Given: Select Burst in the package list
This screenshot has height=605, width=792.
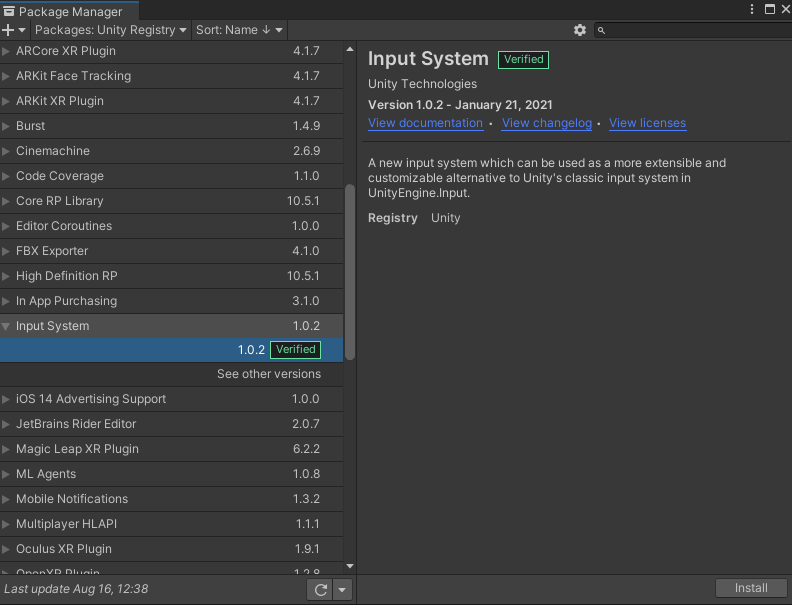Looking at the screenshot, I should (171, 126).
